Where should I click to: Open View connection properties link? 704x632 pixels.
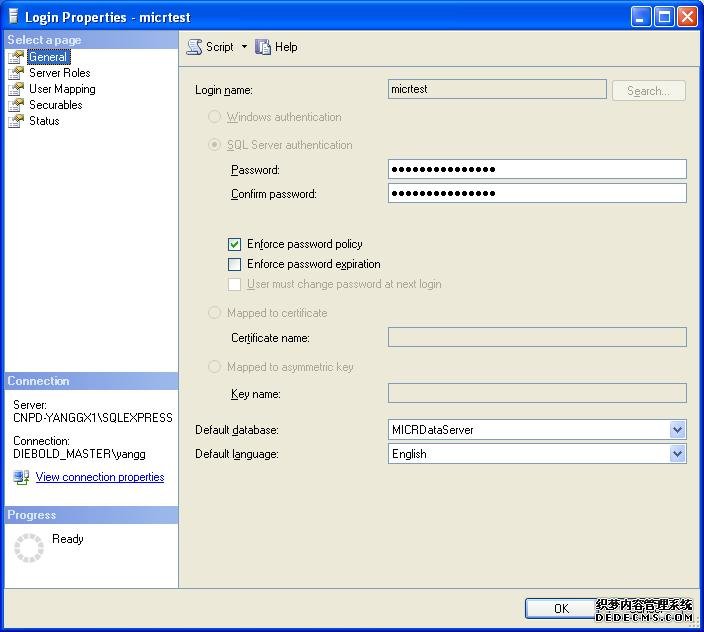pos(100,477)
